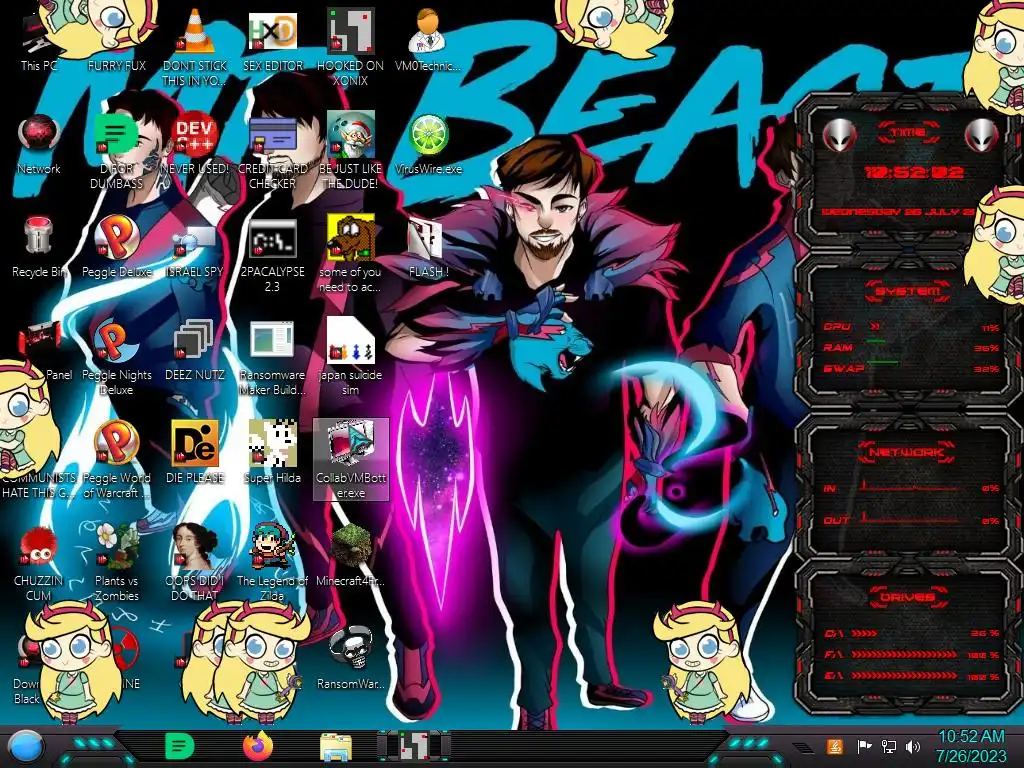
Task: Click the CPU usage row
Action: (911, 327)
